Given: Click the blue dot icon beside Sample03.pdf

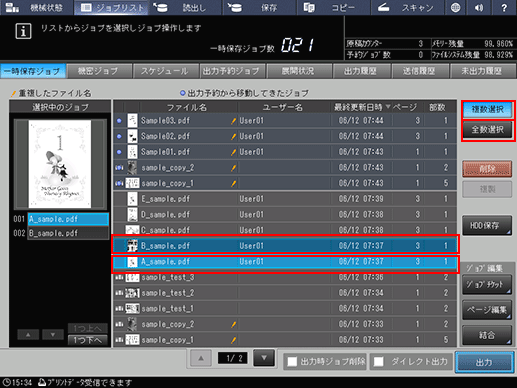Looking at the screenshot, I should pyautogui.click(x=119, y=121).
